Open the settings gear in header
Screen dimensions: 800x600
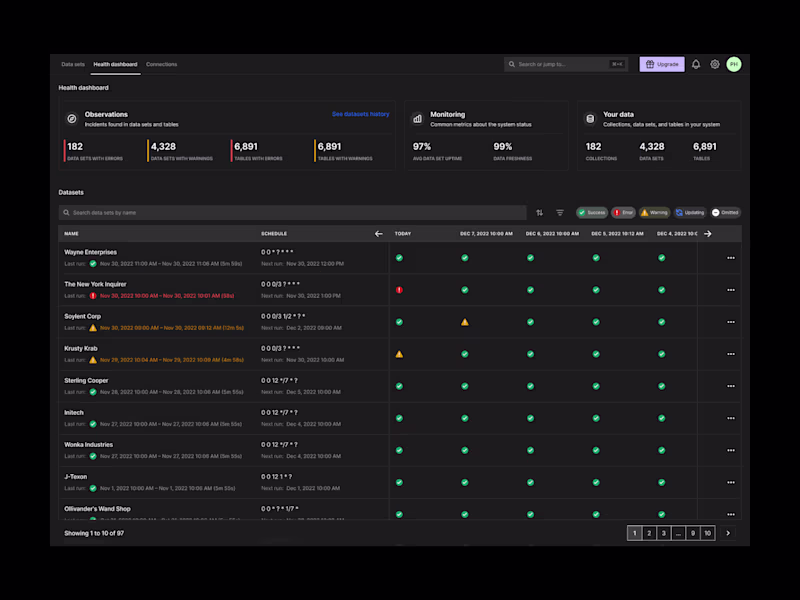coord(715,64)
